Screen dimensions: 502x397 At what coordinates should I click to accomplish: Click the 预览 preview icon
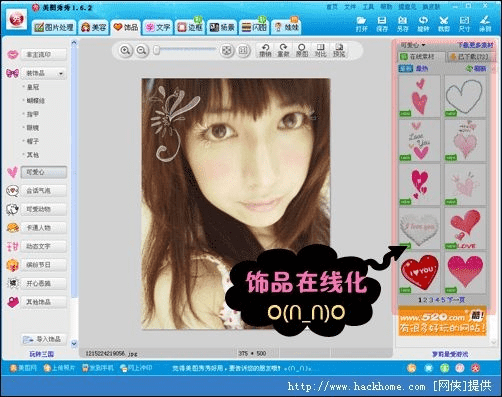coord(339,50)
